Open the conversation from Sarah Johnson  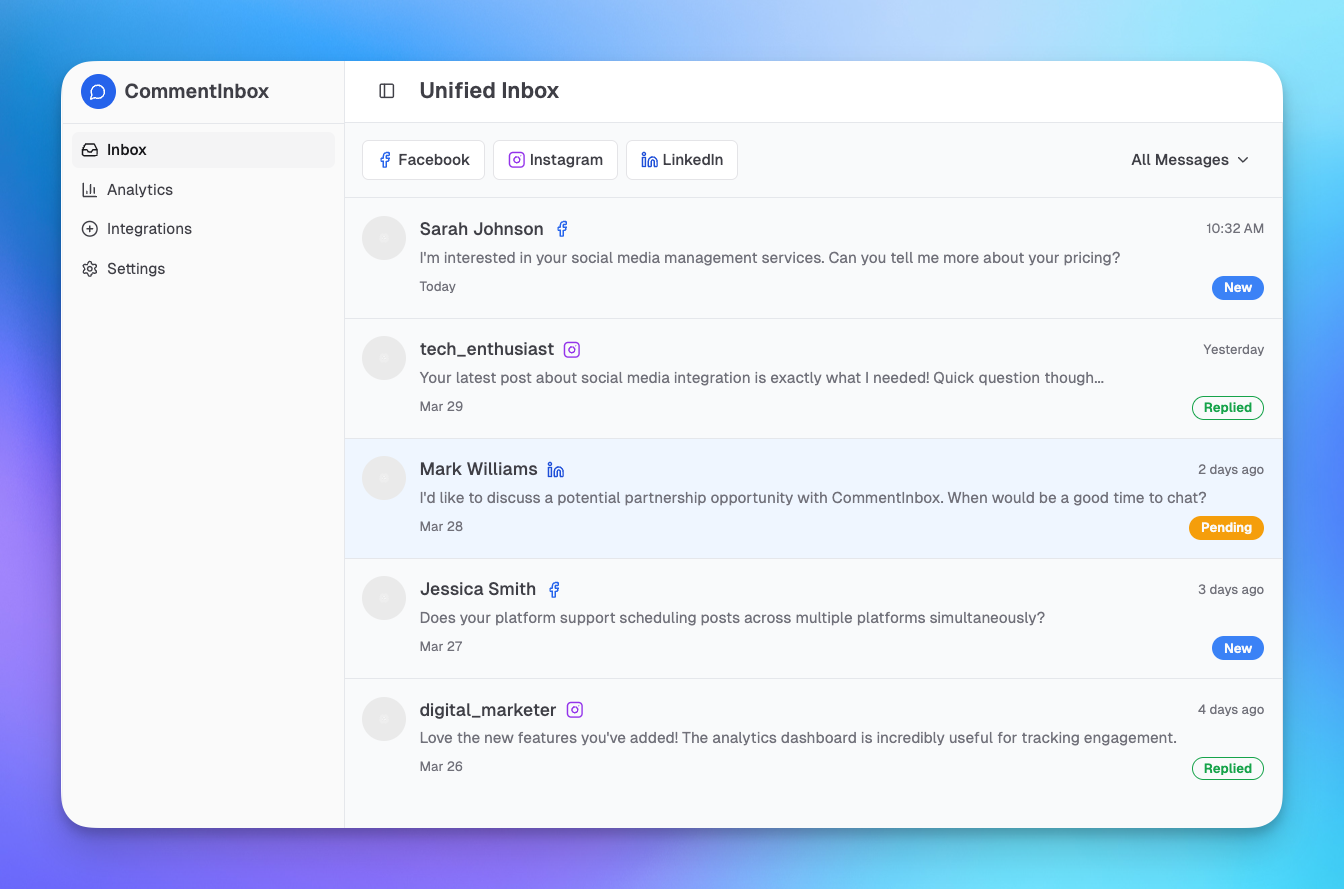(x=770, y=257)
